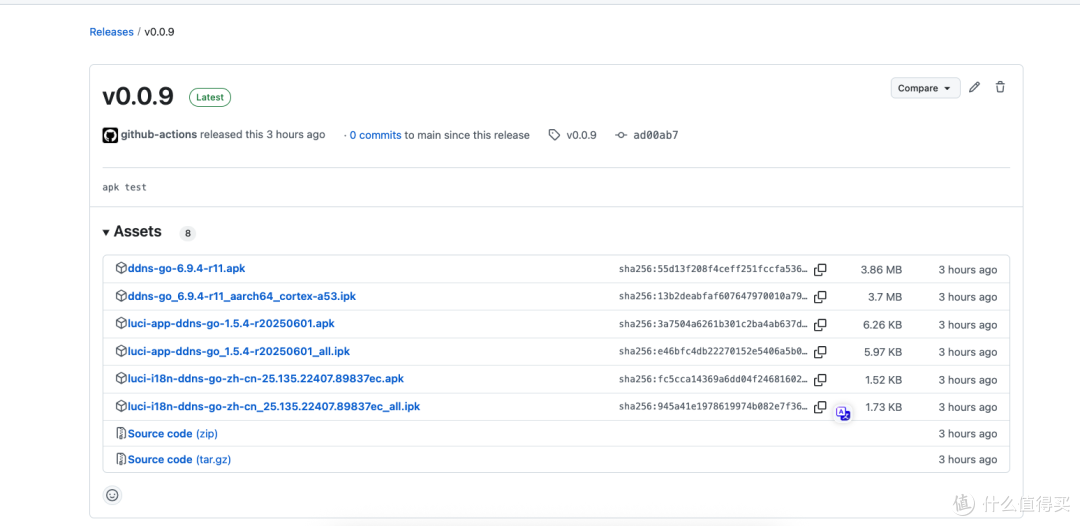1080x526 pixels.
Task: Download Source code (tar.gz)
Action: [179, 459]
